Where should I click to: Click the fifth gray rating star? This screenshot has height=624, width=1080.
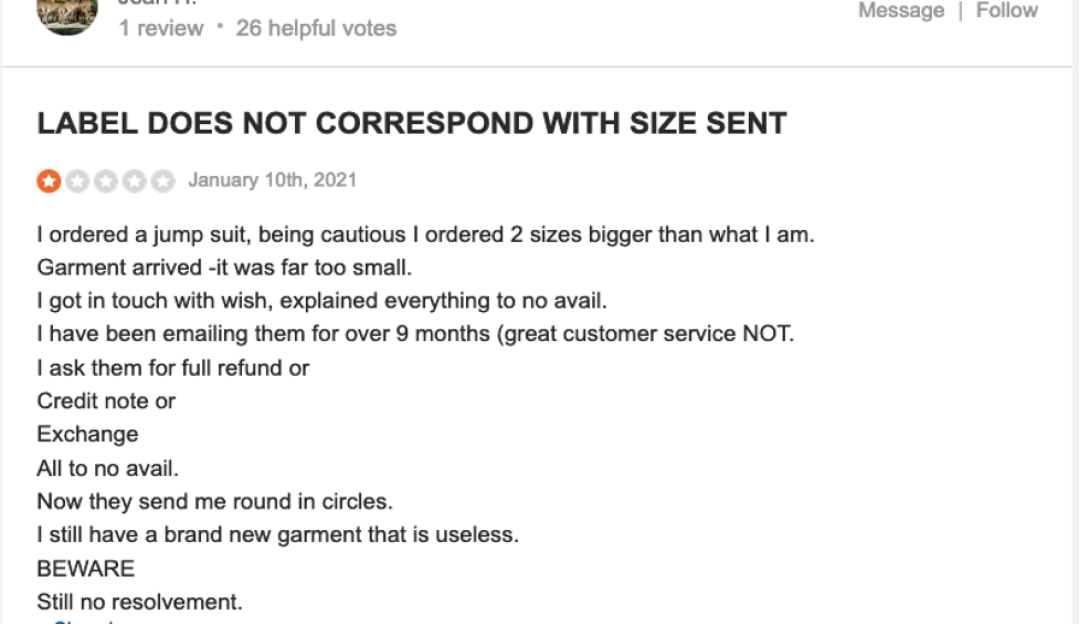pos(164,181)
